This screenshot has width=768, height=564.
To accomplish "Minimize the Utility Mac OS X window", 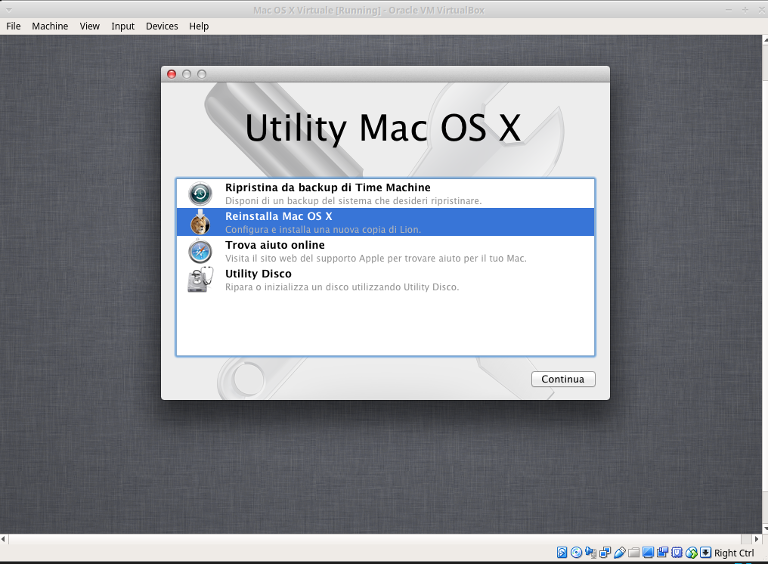I will click(x=187, y=74).
